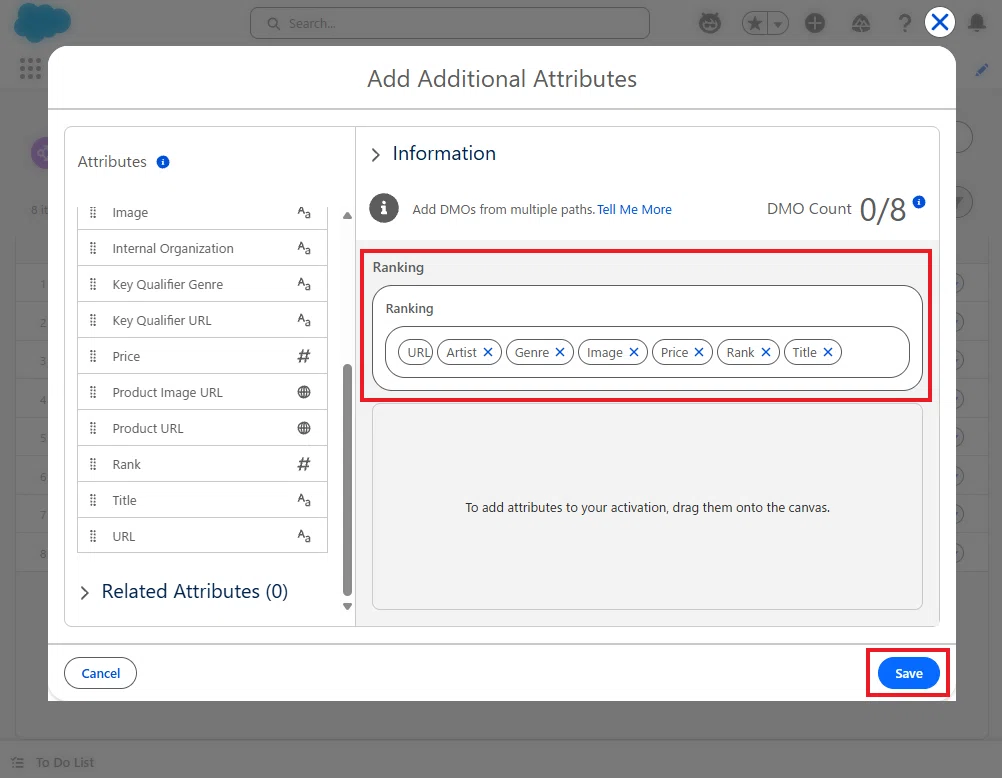The image size is (1002, 778).
Task: Click the Cancel button
Action: (x=100, y=673)
